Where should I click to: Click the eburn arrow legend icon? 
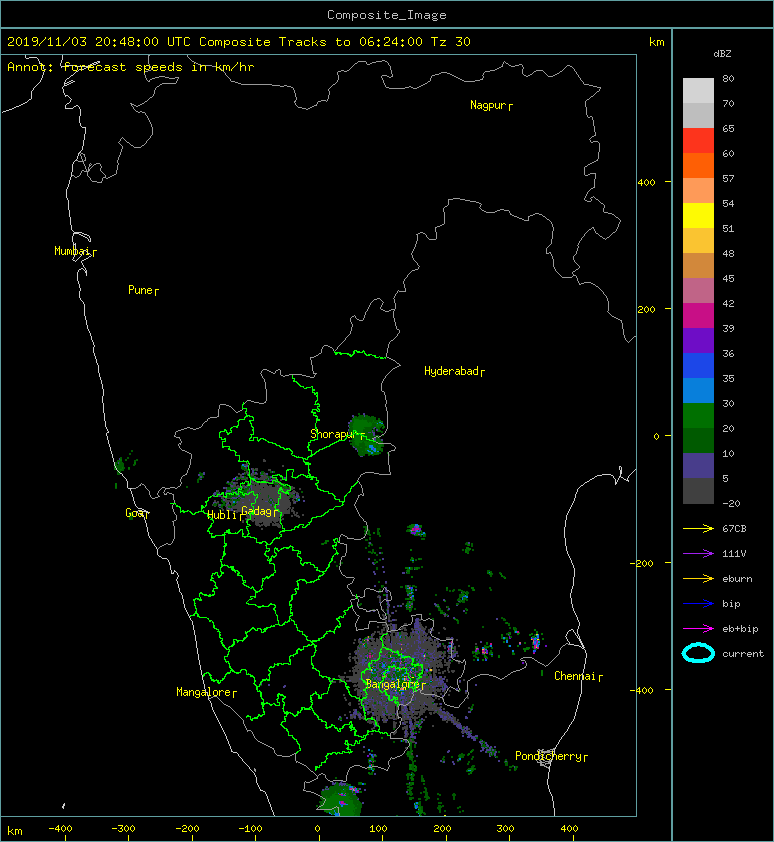[x=698, y=578]
